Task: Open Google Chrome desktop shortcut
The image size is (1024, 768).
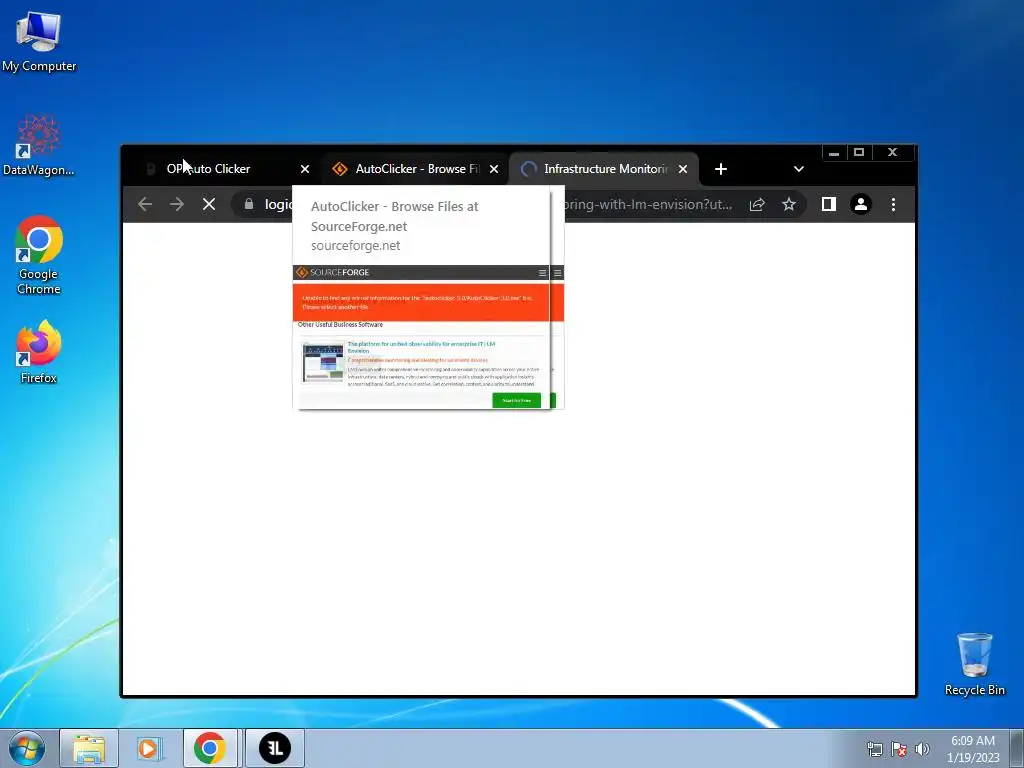Action: pyautogui.click(x=39, y=255)
